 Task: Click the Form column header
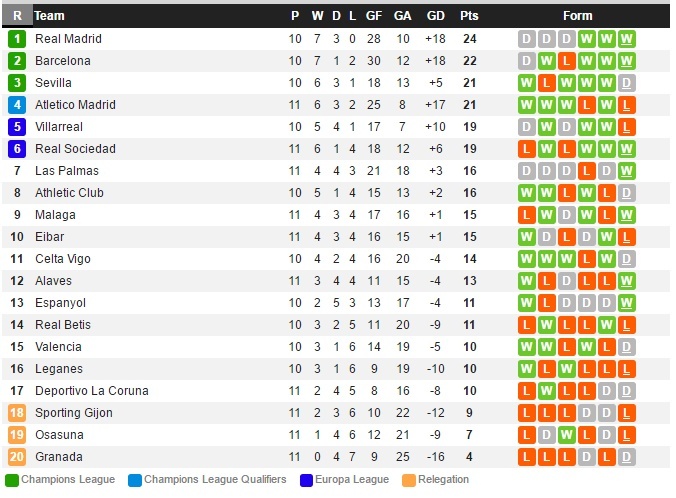click(577, 15)
